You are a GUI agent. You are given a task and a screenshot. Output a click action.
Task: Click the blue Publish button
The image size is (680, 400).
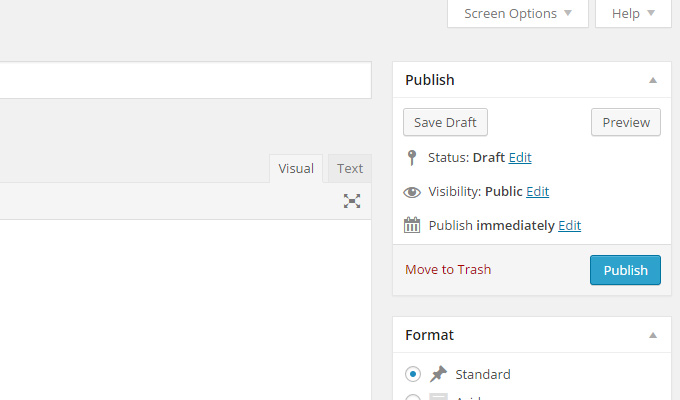[x=625, y=270]
